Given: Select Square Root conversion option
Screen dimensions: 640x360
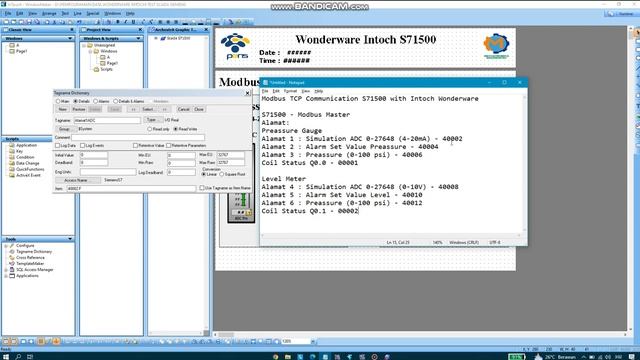Looking at the screenshot, I should [x=222, y=174].
